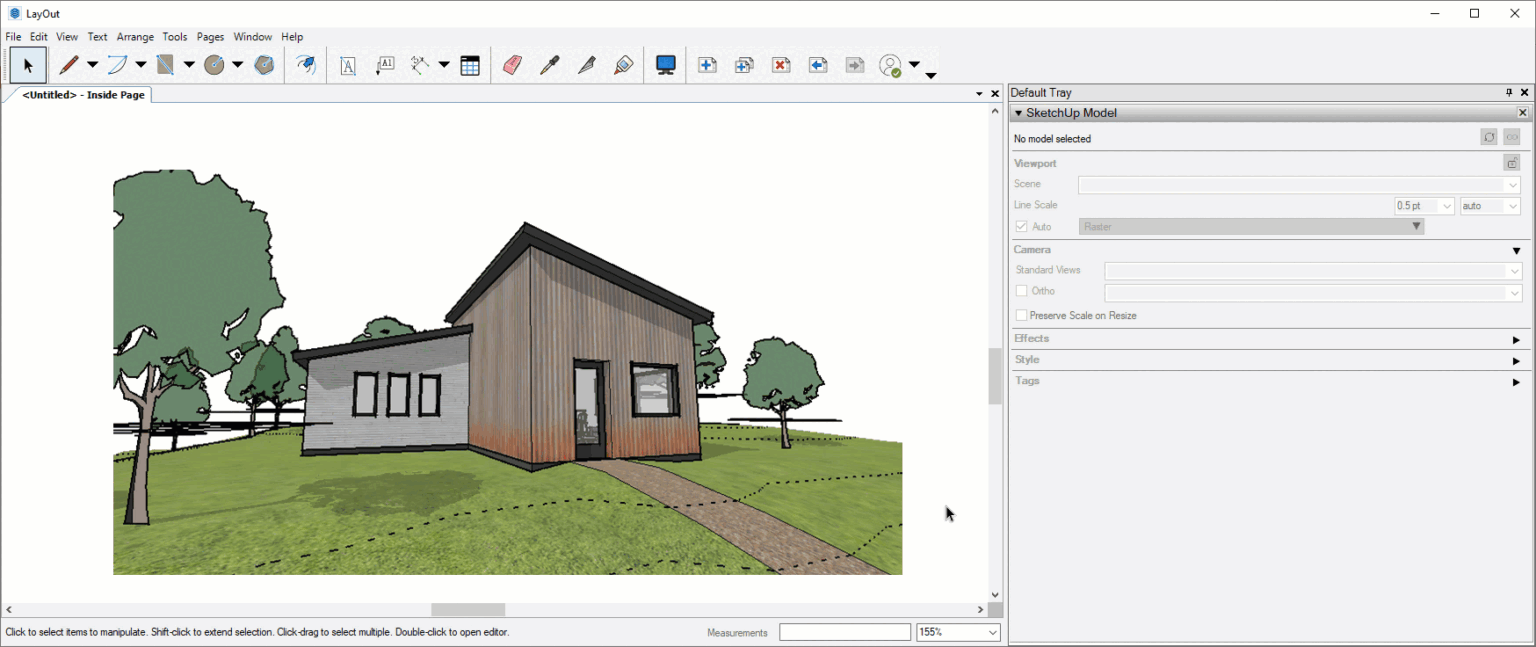The height and width of the screenshot is (647, 1536).
Task: Check Preserve Scale on Resize
Action: pyautogui.click(x=1021, y=315)
